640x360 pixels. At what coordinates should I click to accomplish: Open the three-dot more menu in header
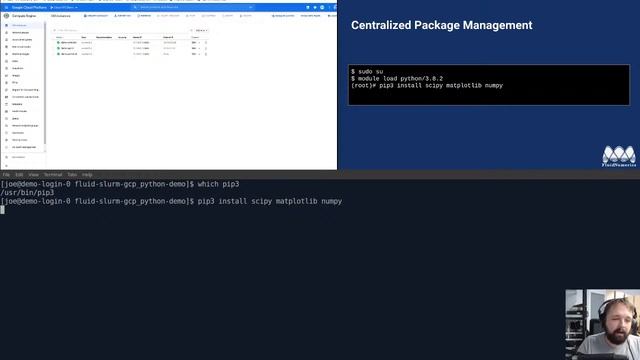pyautogui.click(x=329, y=7)
